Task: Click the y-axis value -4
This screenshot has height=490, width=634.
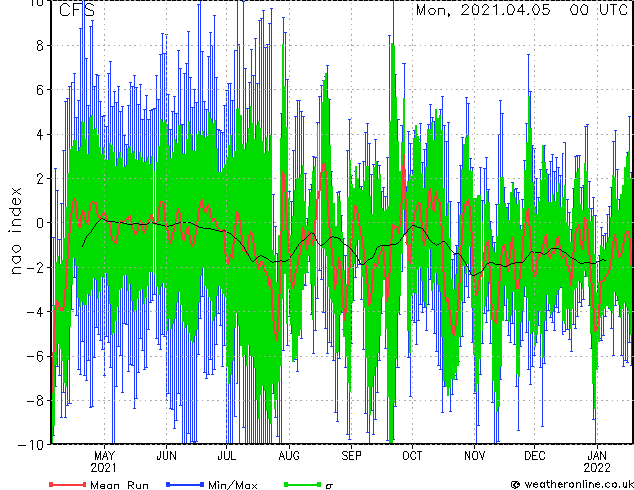Action: point(35,312)
